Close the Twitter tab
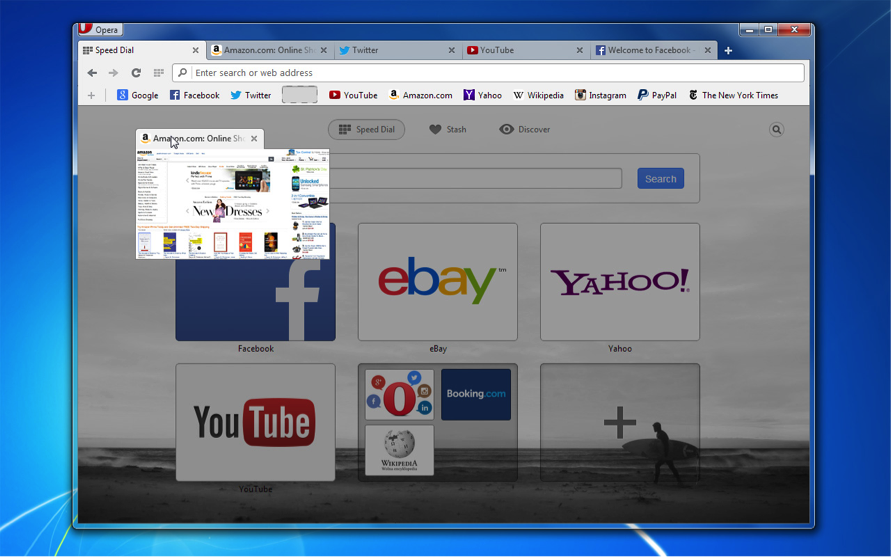891x557 pixels. click(x=452, y=50)
